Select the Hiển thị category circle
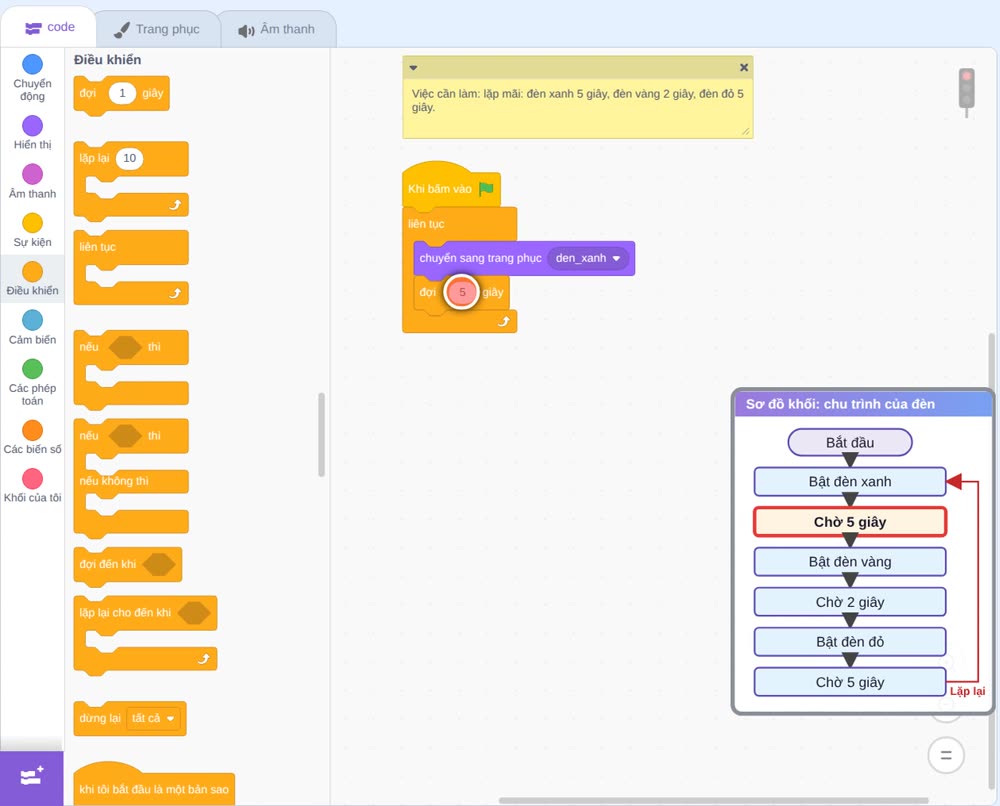 pos(33,126)
